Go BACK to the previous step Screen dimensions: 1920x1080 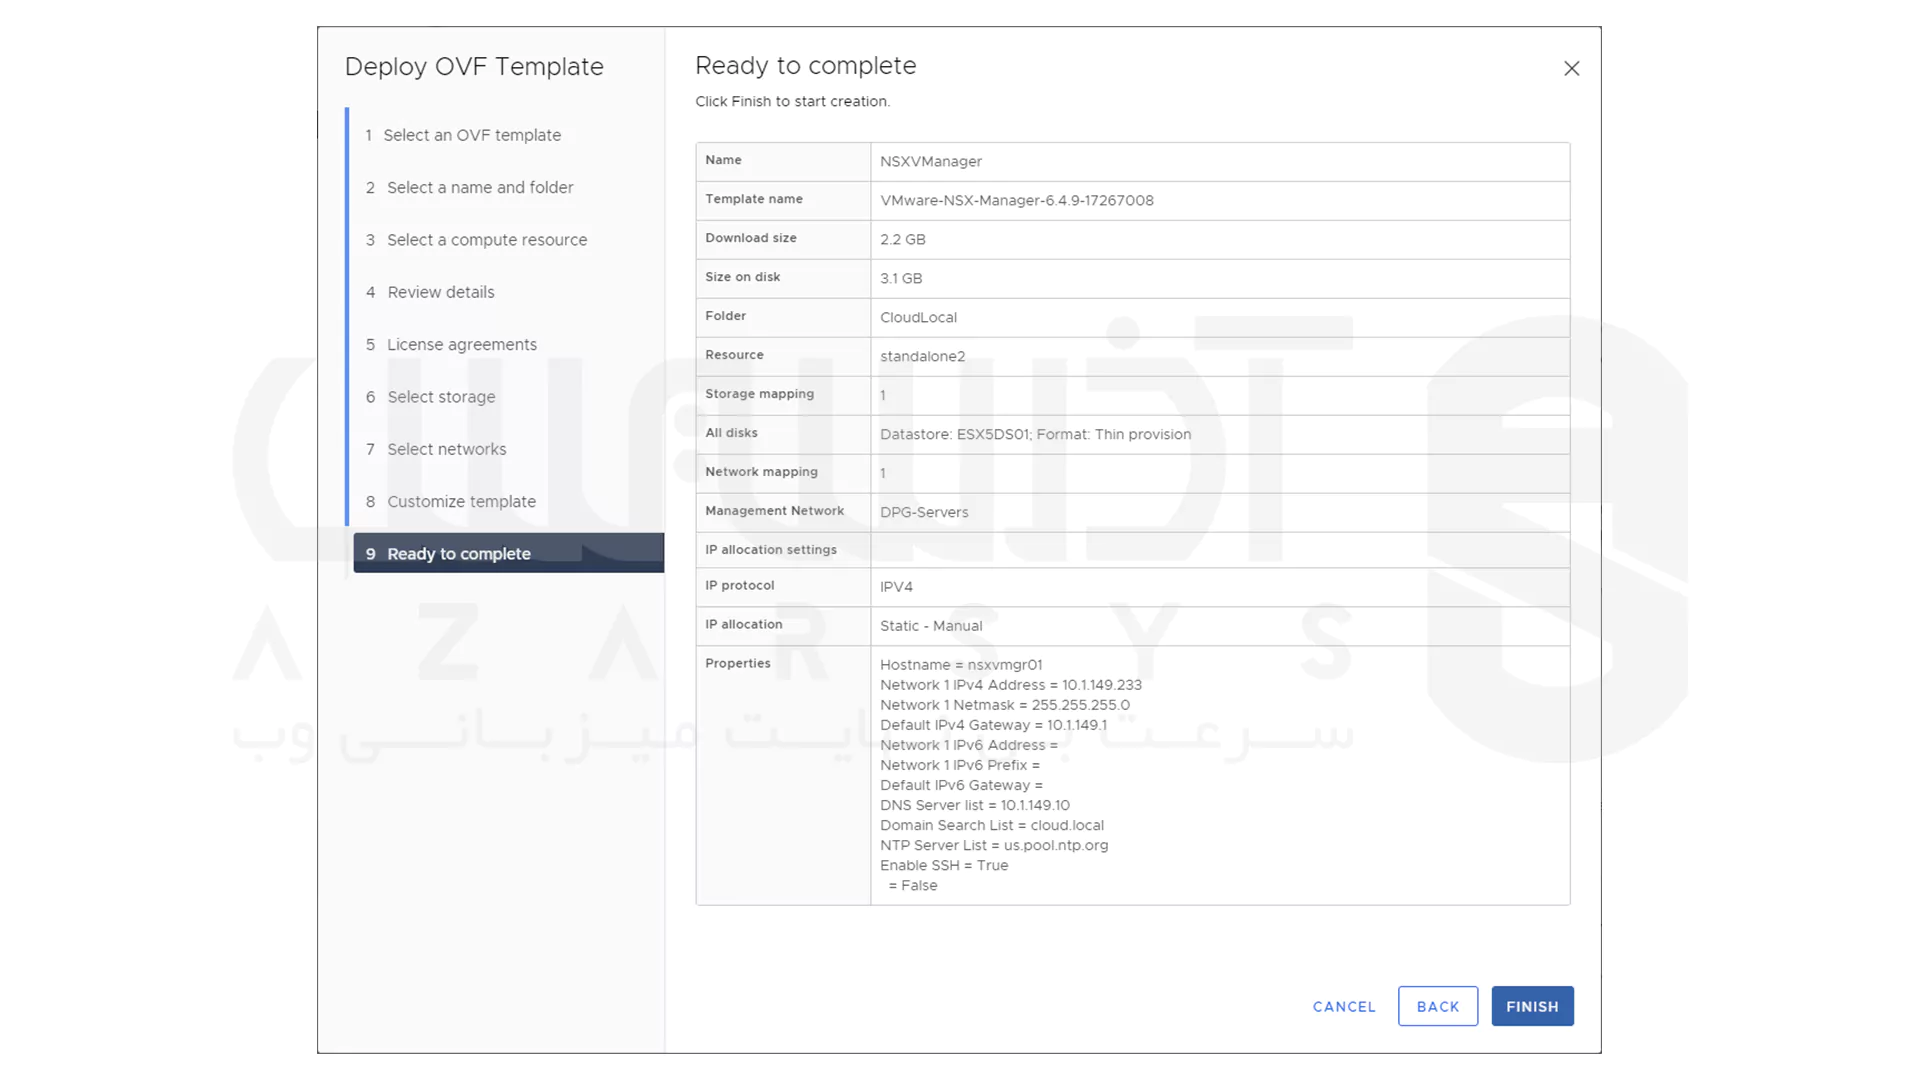tap(1437, 1006)
